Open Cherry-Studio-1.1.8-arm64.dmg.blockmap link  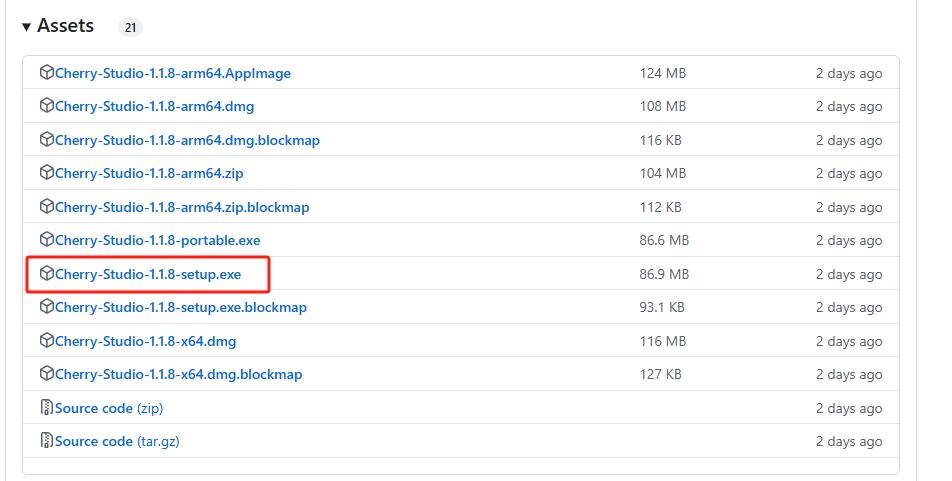click(187, 140)
